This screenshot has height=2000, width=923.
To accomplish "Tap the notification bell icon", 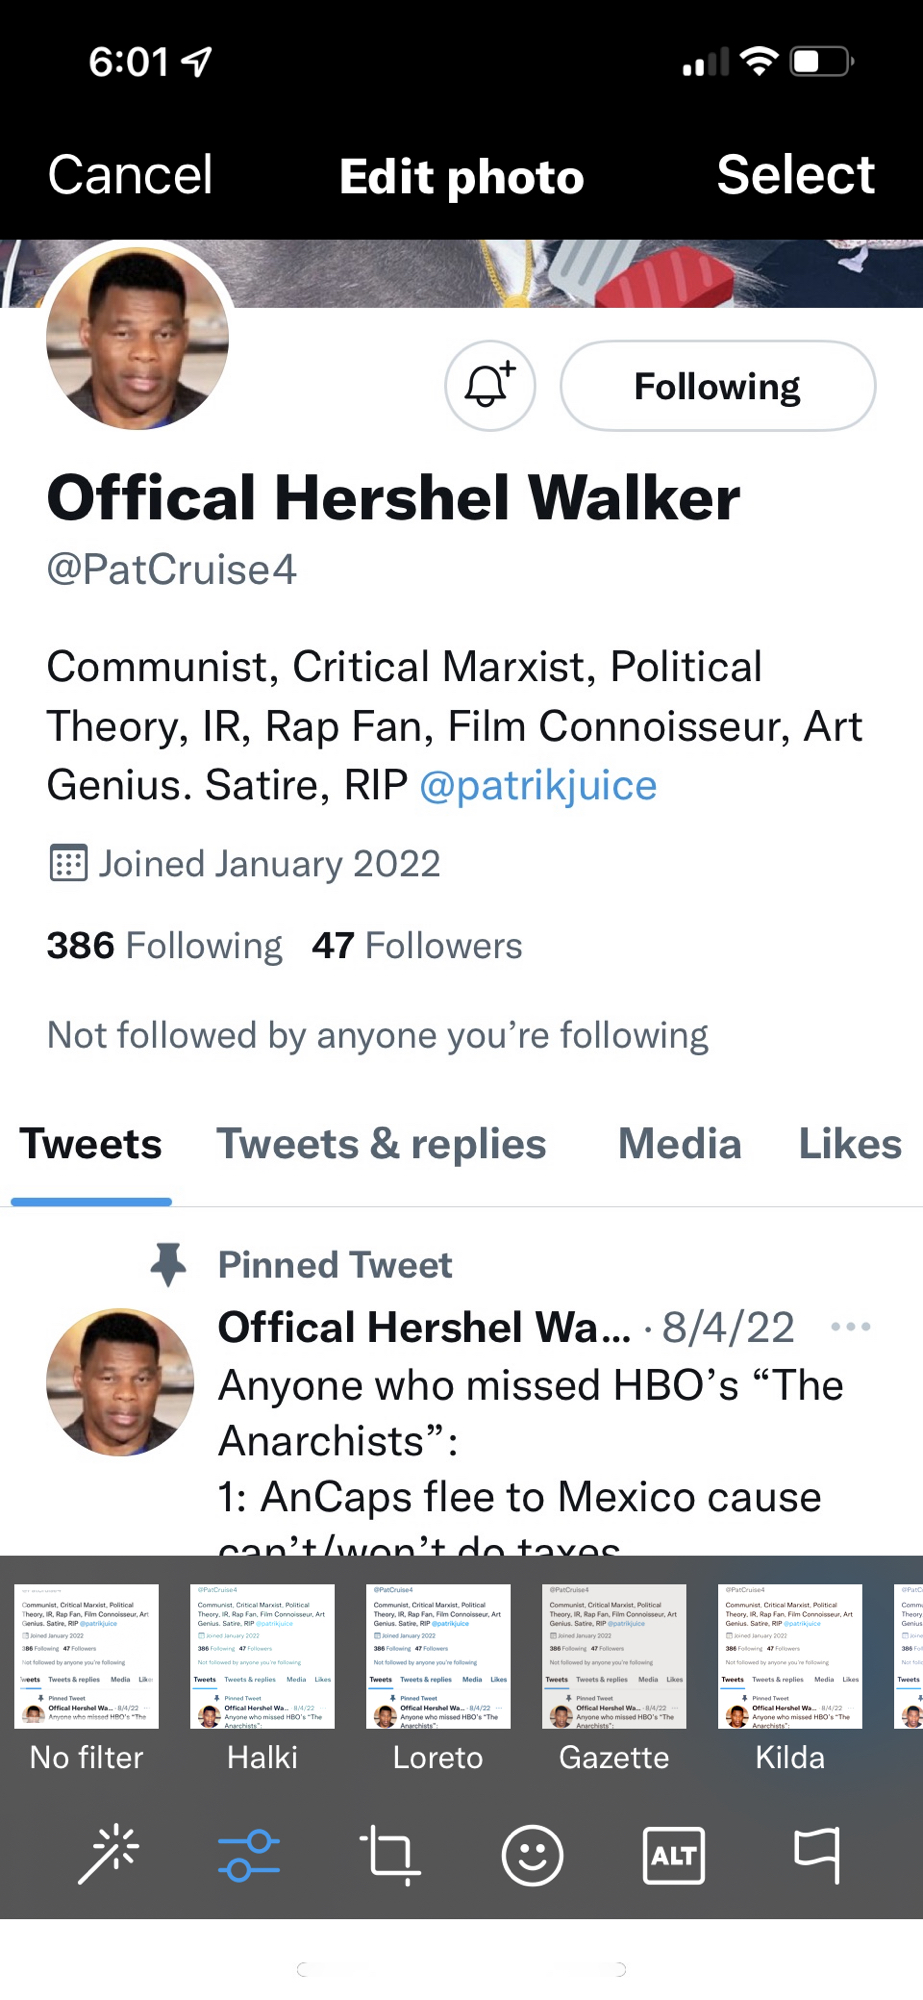I will (x=490, y=386).
